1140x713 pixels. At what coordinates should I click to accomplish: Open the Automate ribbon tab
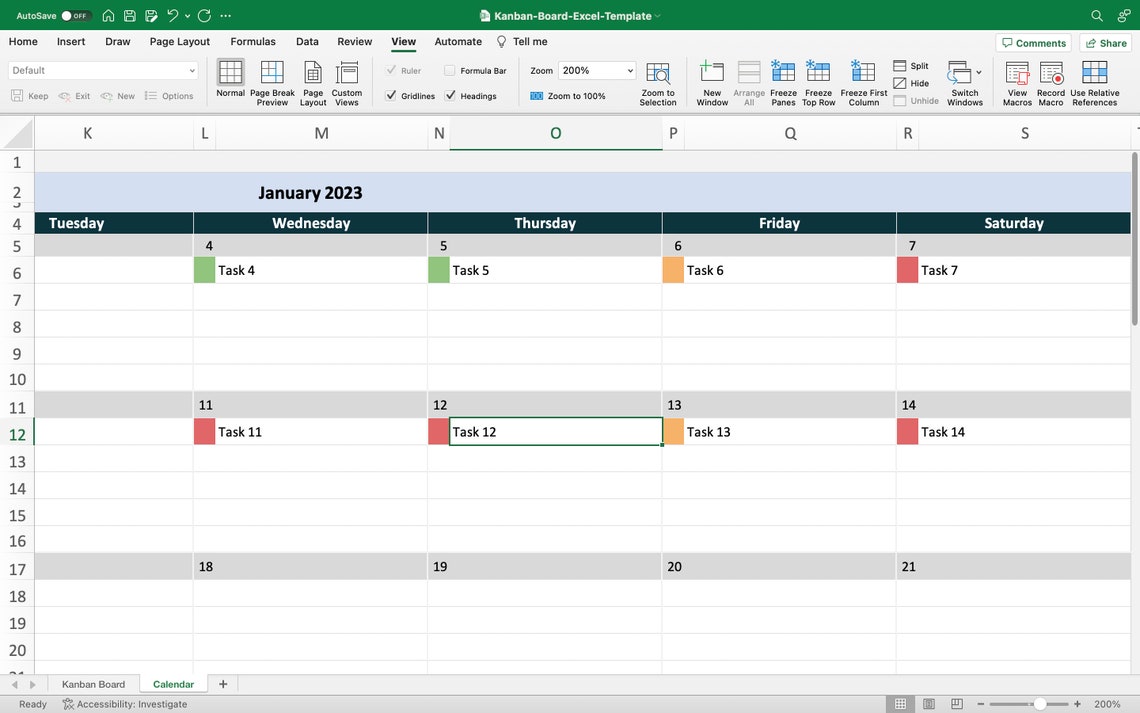point(458,41)
